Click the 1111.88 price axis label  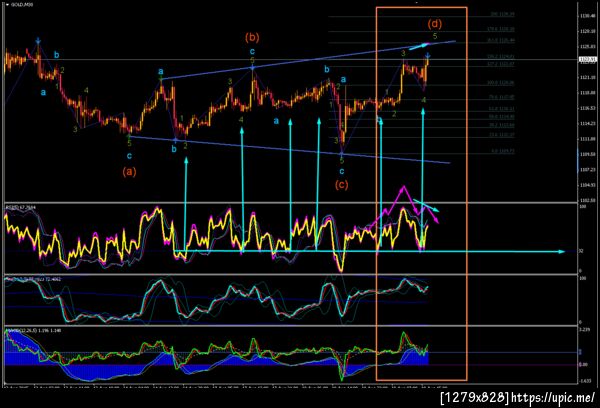point(587,139)
